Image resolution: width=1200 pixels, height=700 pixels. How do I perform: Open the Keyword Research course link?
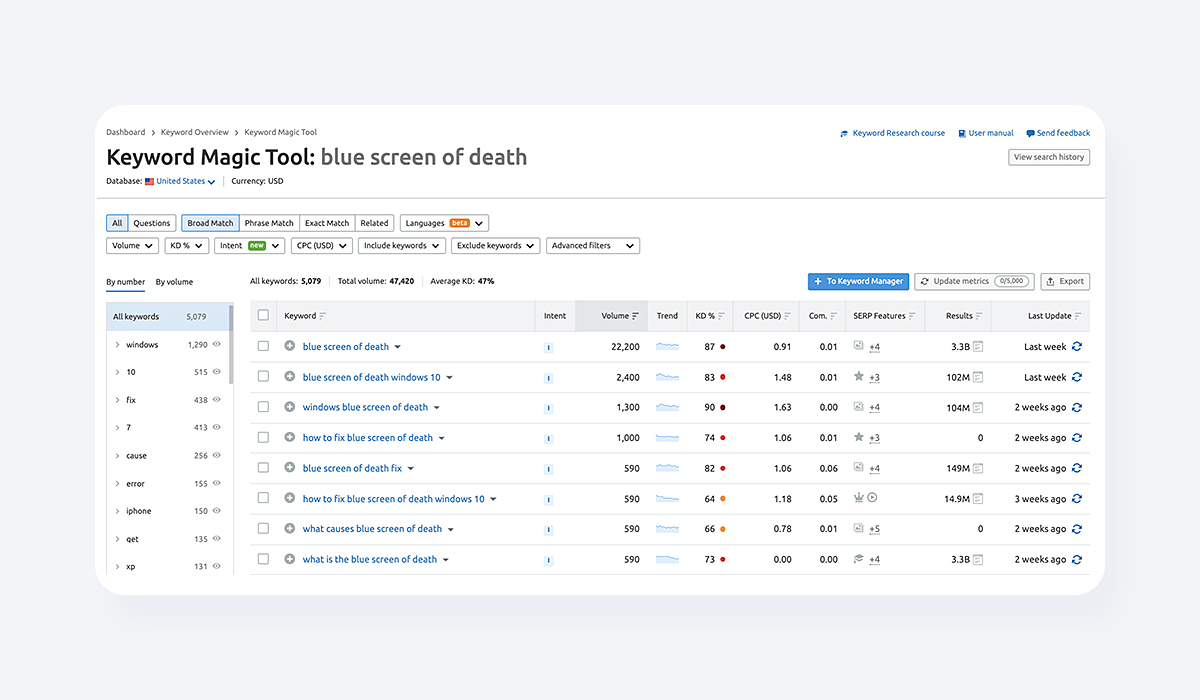[x=892, y=133]
